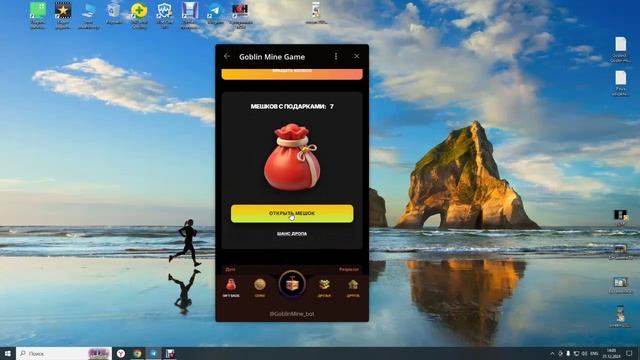Go back using the header arrow
Image resolution: width=640 pixels, height=360 pixels.
227,56
